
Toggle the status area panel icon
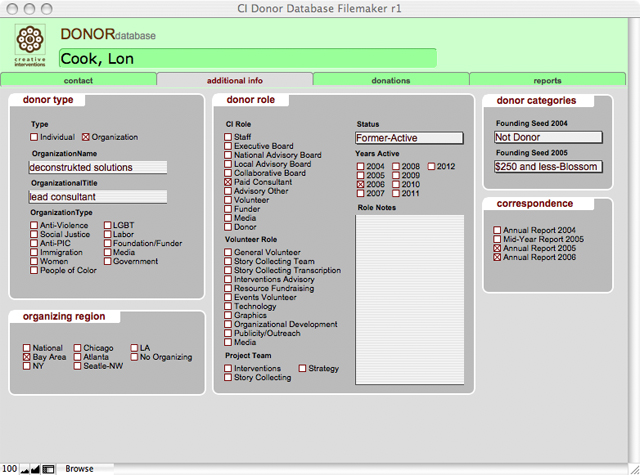tap(48, 468)
